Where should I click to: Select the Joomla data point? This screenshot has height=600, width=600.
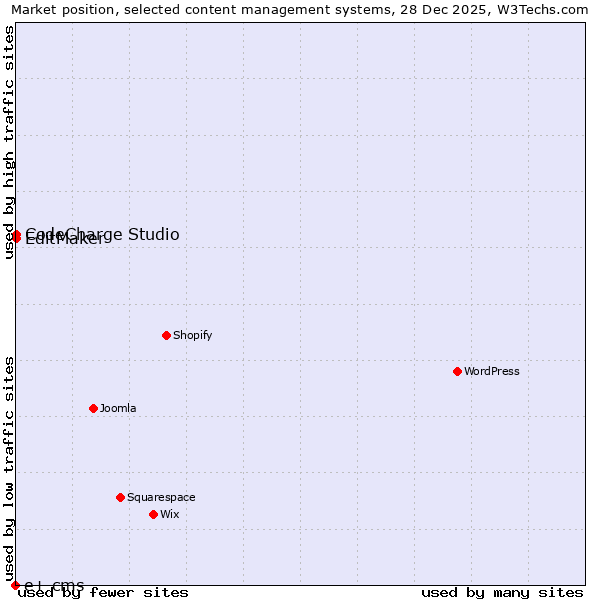pos(93,409)
